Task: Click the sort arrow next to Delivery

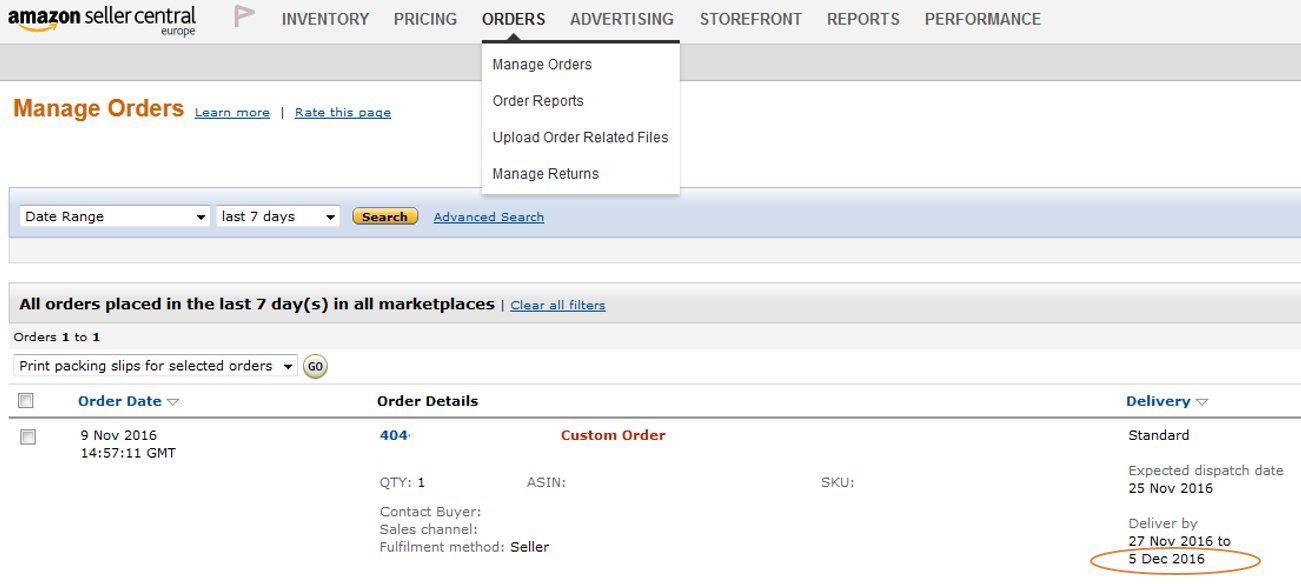Action: coord(1202,402)
